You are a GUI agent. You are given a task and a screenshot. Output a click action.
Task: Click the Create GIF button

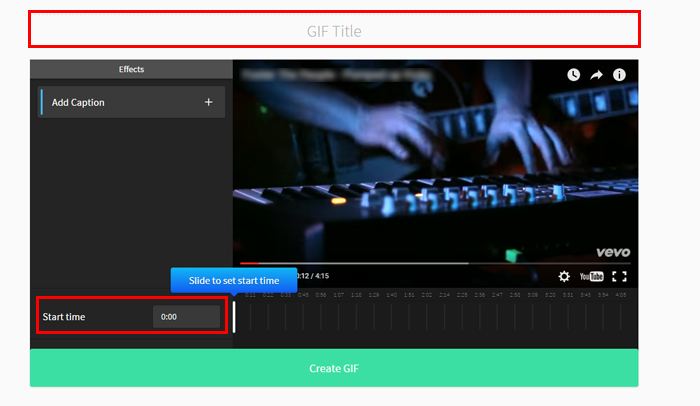(334, 368)
